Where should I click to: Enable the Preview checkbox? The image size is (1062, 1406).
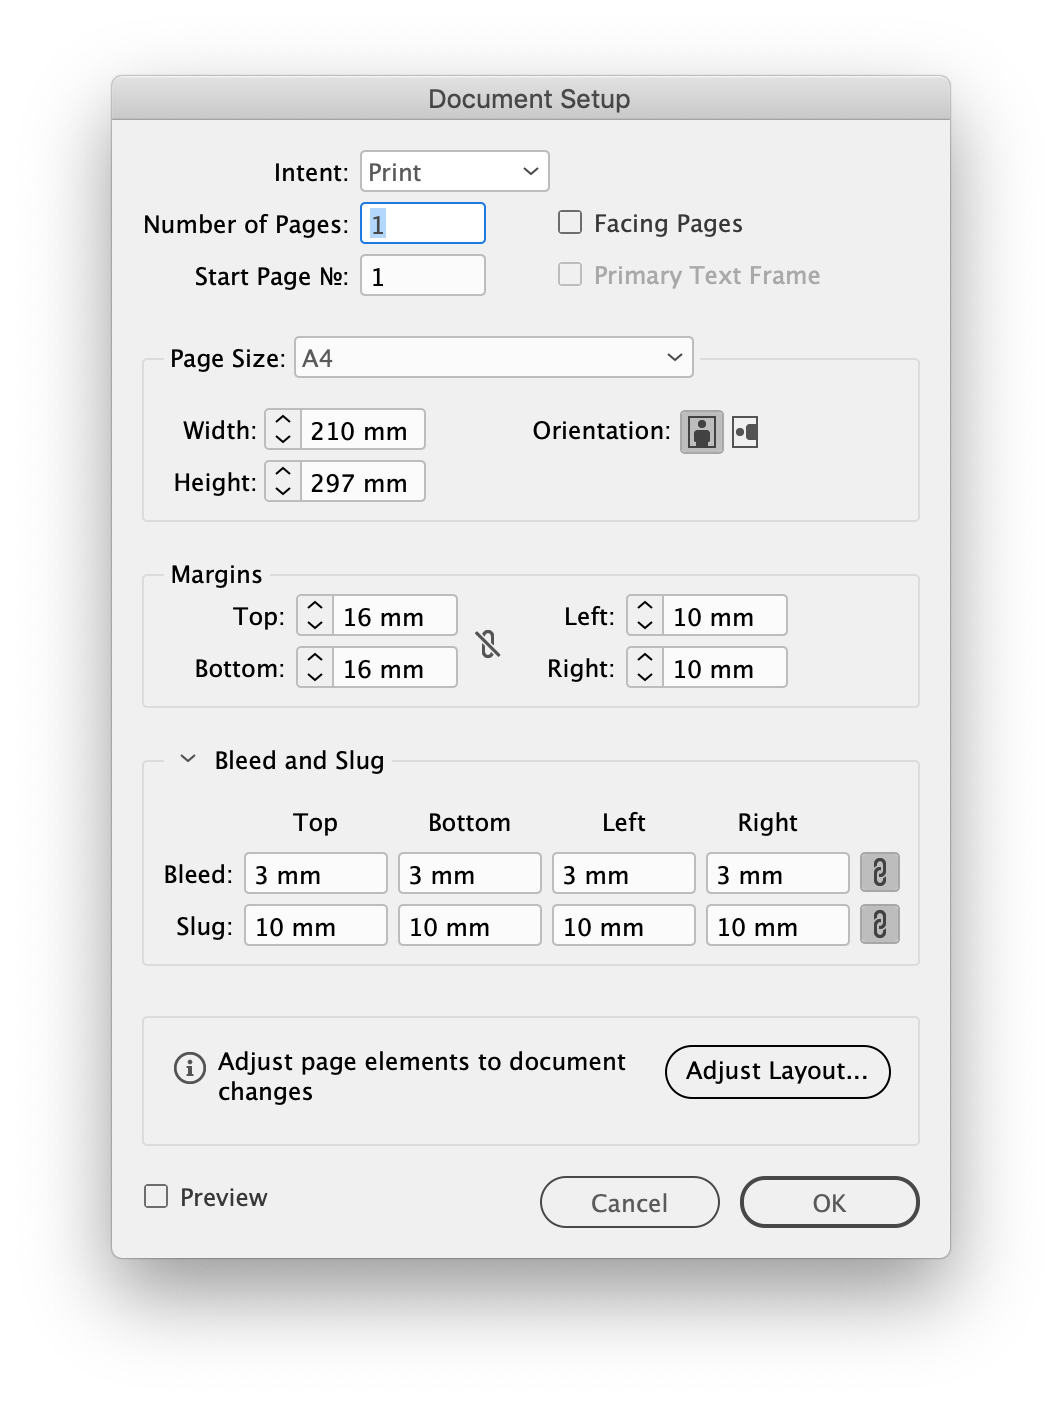coord(155,1196)
